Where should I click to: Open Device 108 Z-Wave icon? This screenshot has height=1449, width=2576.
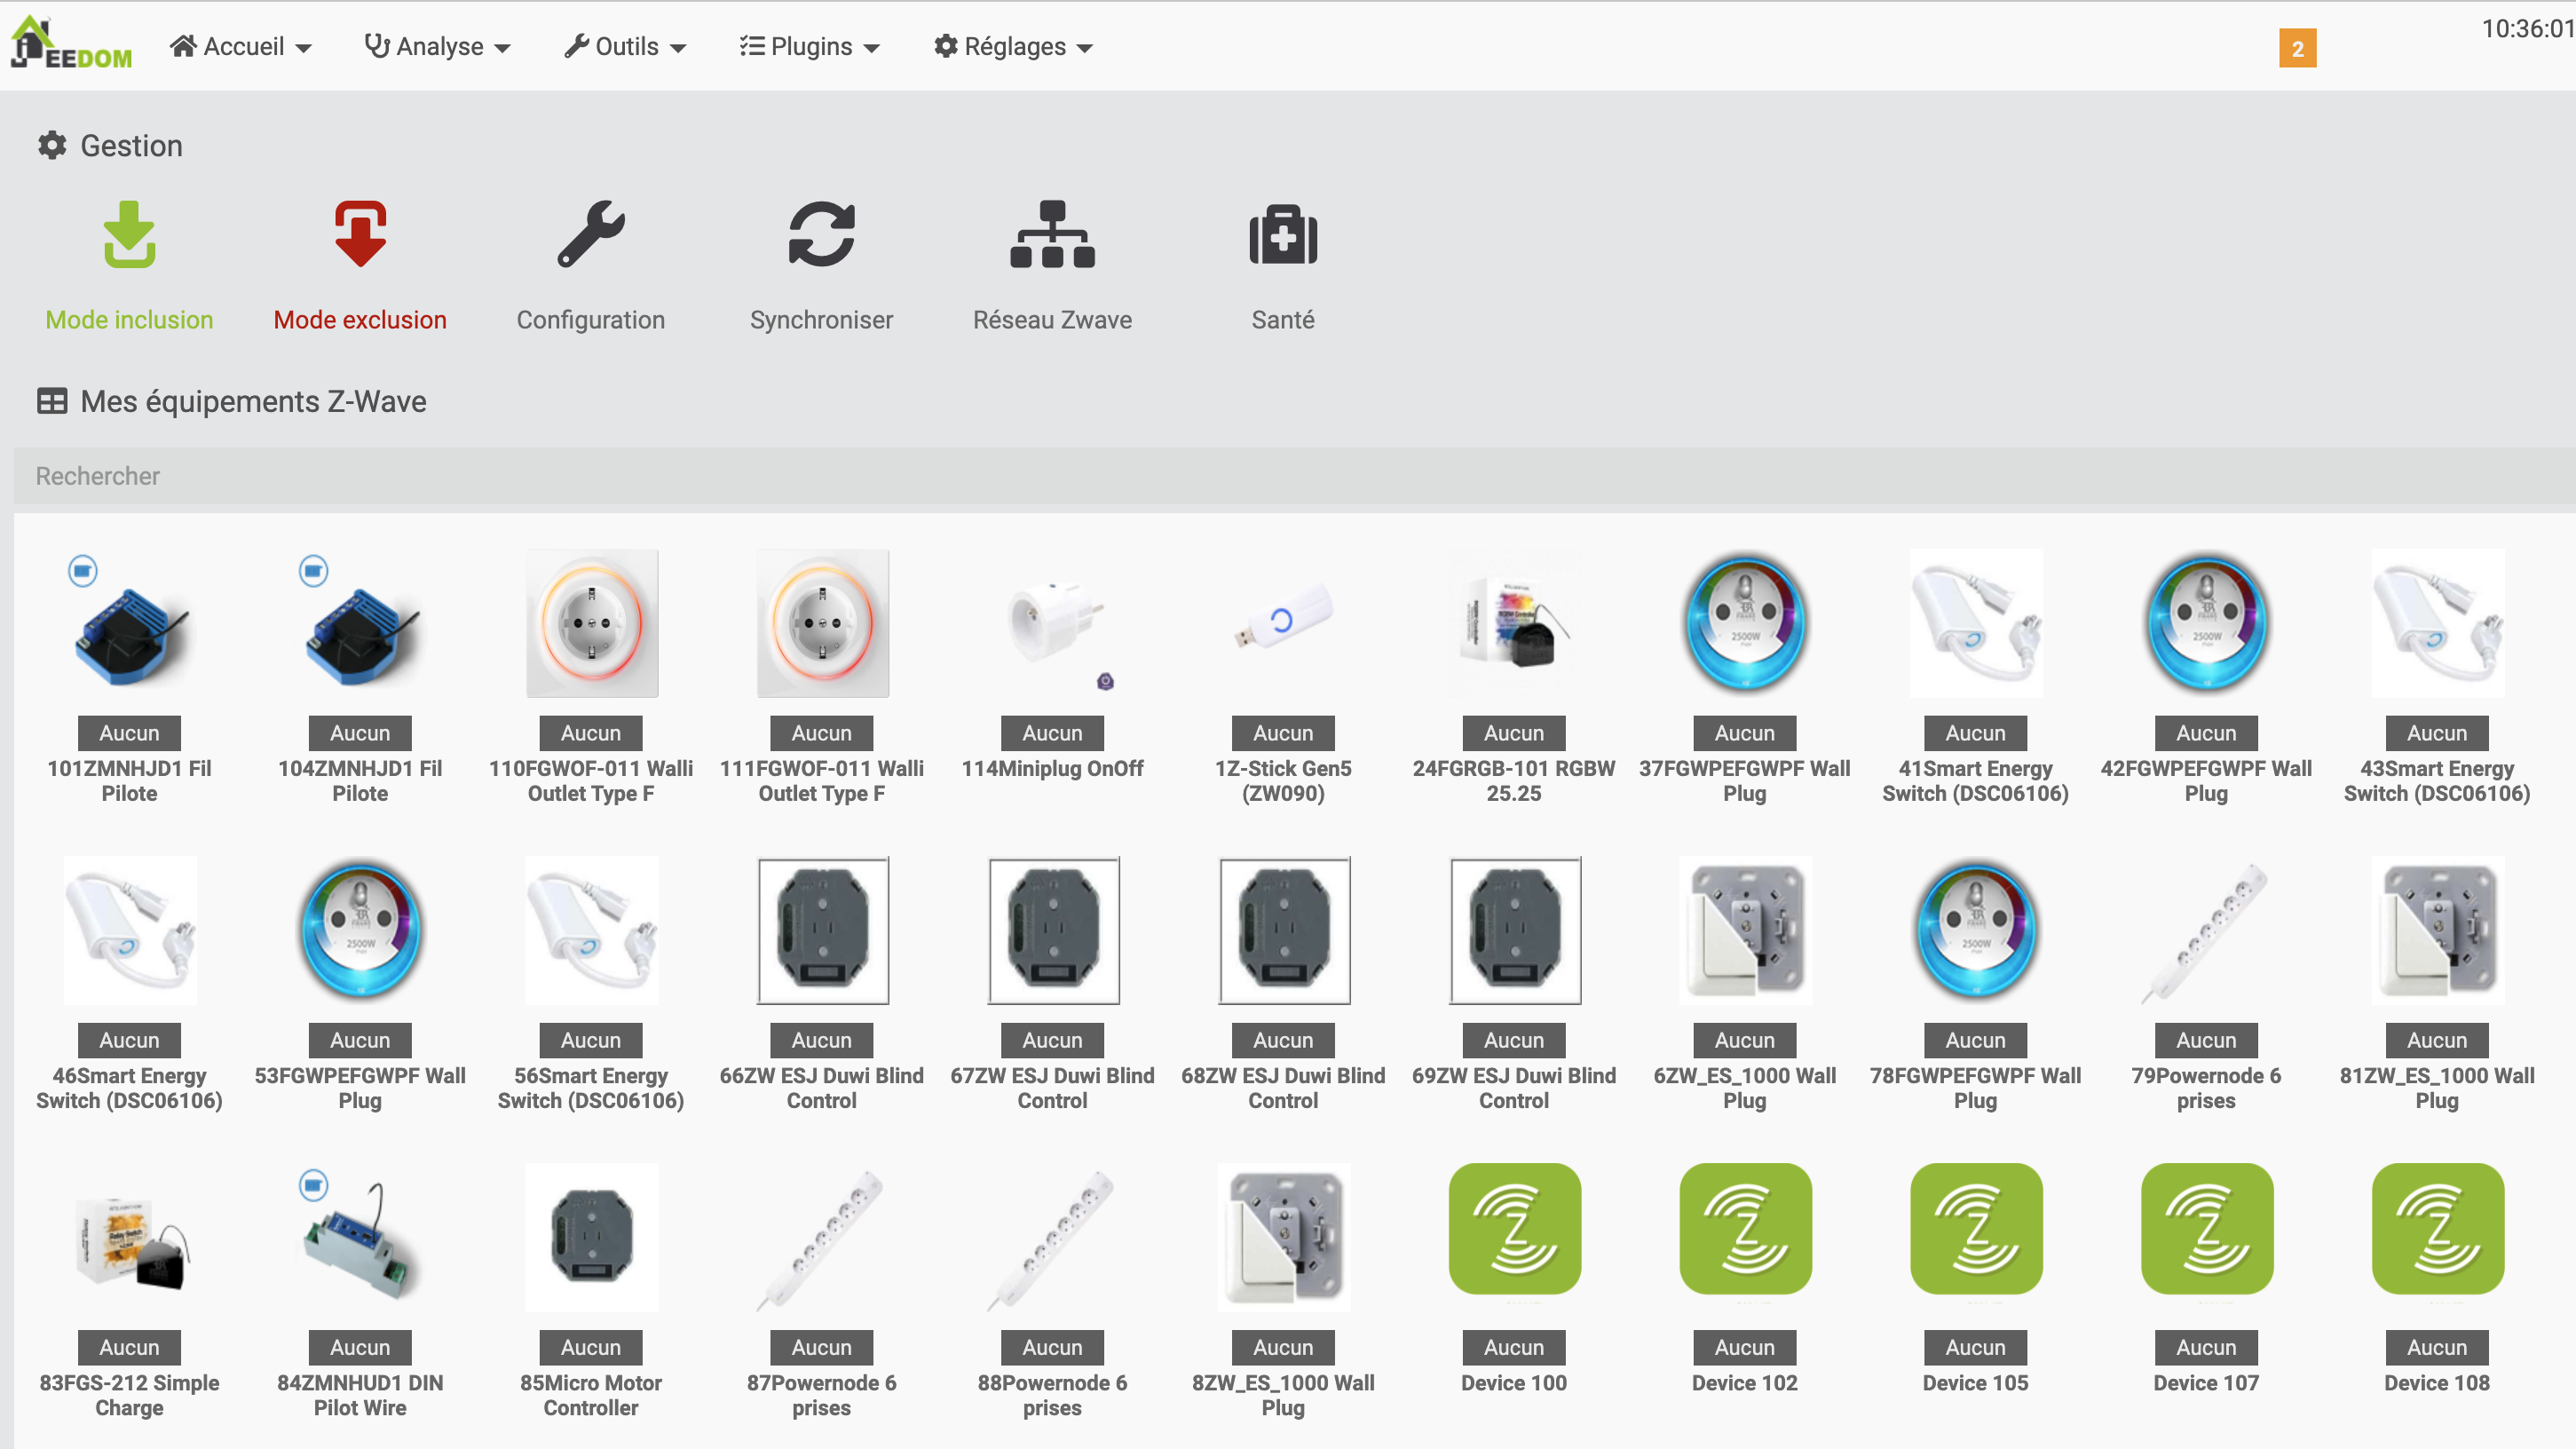pyautogui.click(x=2438, y=1229)
